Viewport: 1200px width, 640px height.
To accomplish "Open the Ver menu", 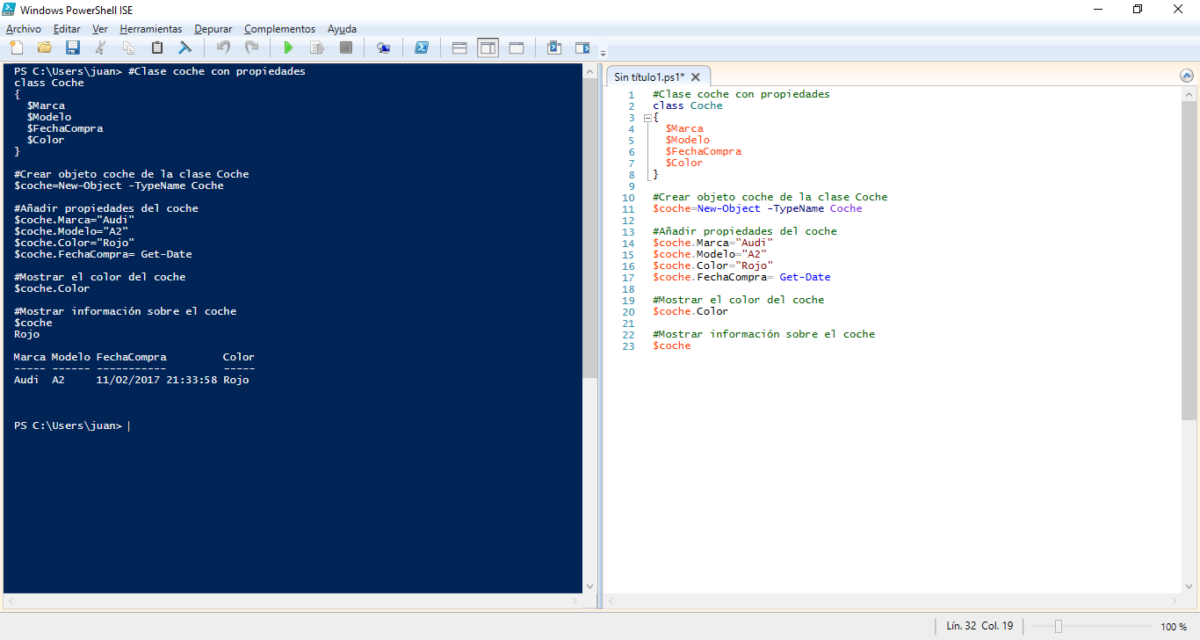I will (100, 29).
